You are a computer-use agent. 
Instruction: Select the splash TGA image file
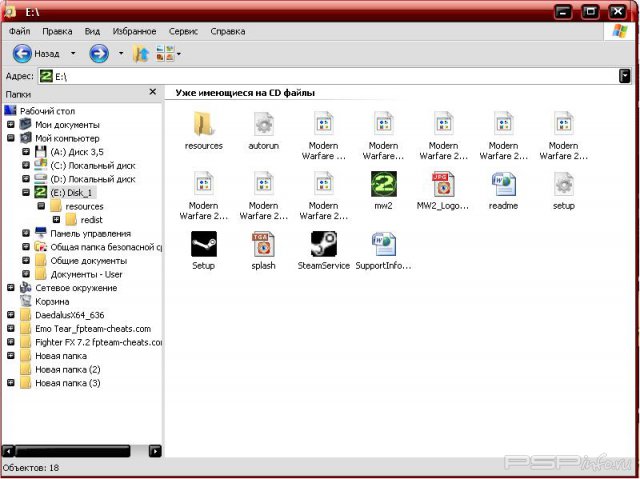click(x=263, y=244)
